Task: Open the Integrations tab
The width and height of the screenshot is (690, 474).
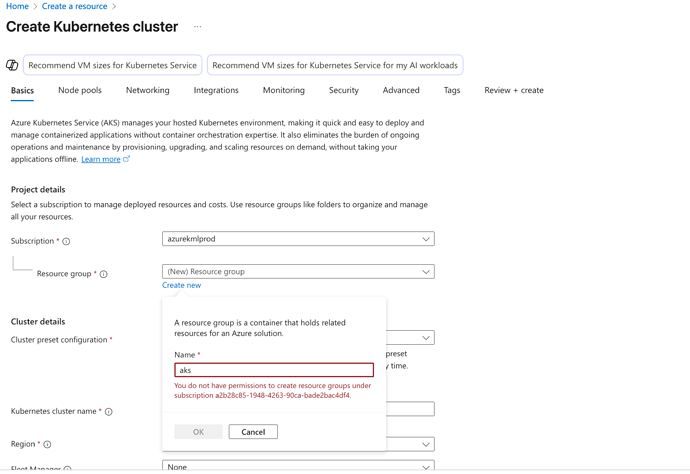Action: tap(216, 90)
